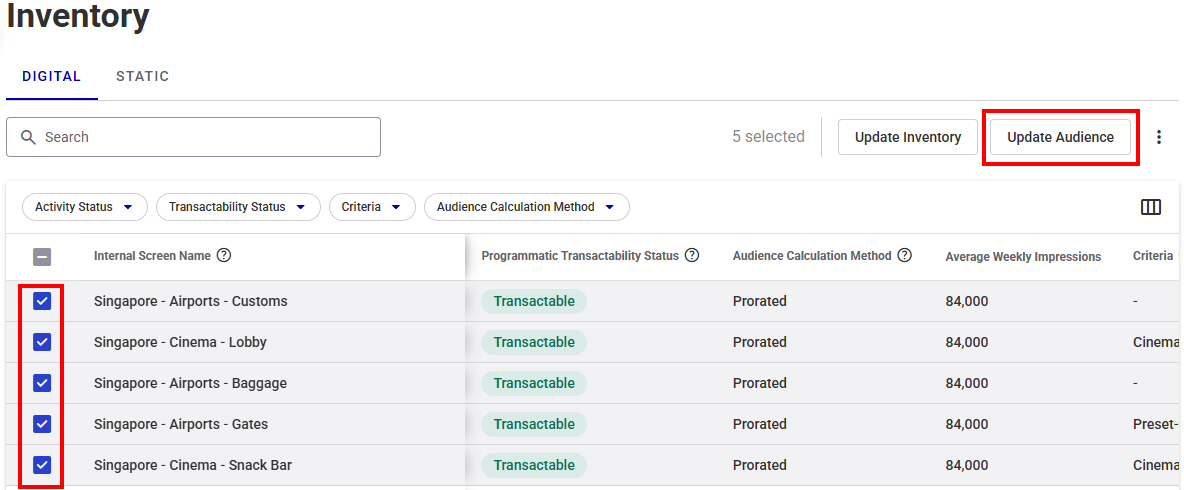Uncheck Singapore - Airports - Customs row

click(42, 301)
